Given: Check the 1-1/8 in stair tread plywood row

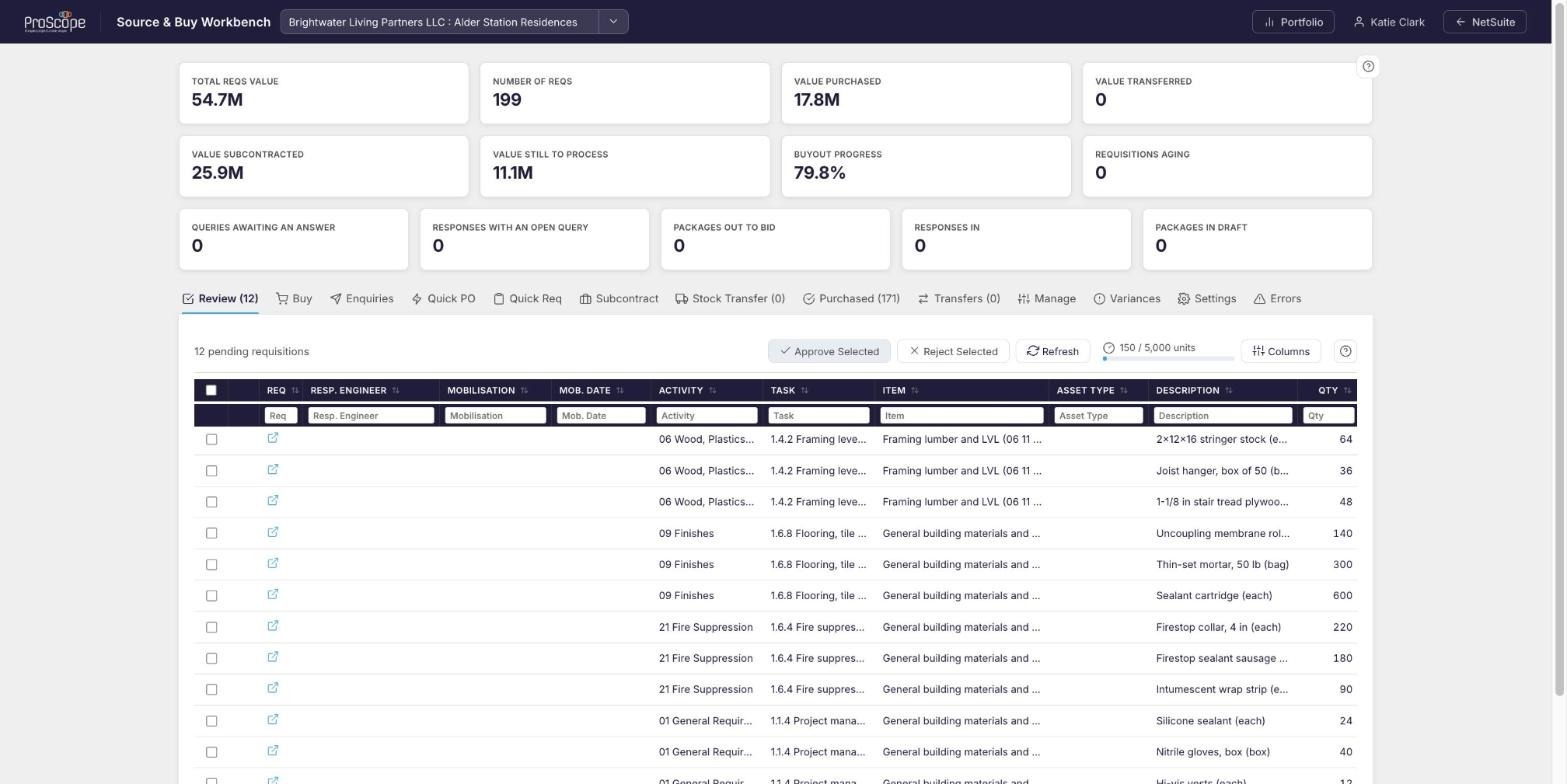Looking at the screenshot, I should point(211,502).
